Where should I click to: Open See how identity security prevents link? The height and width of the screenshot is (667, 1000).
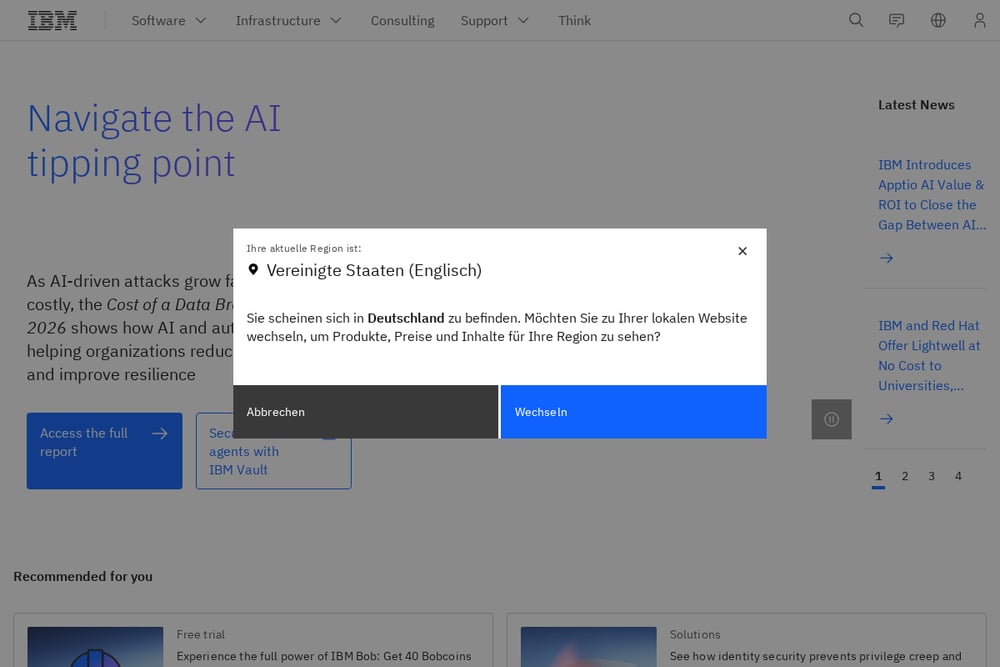click(816, 656)
